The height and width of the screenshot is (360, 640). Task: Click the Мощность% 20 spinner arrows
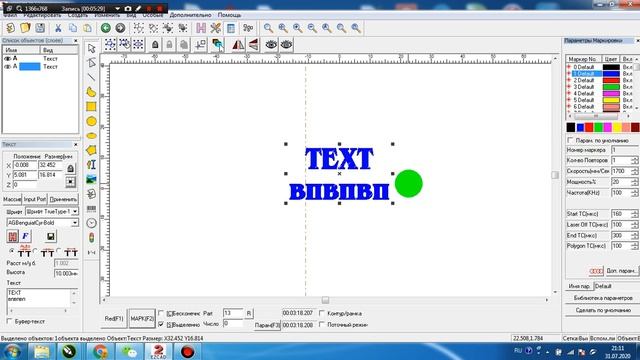point(634,182)
